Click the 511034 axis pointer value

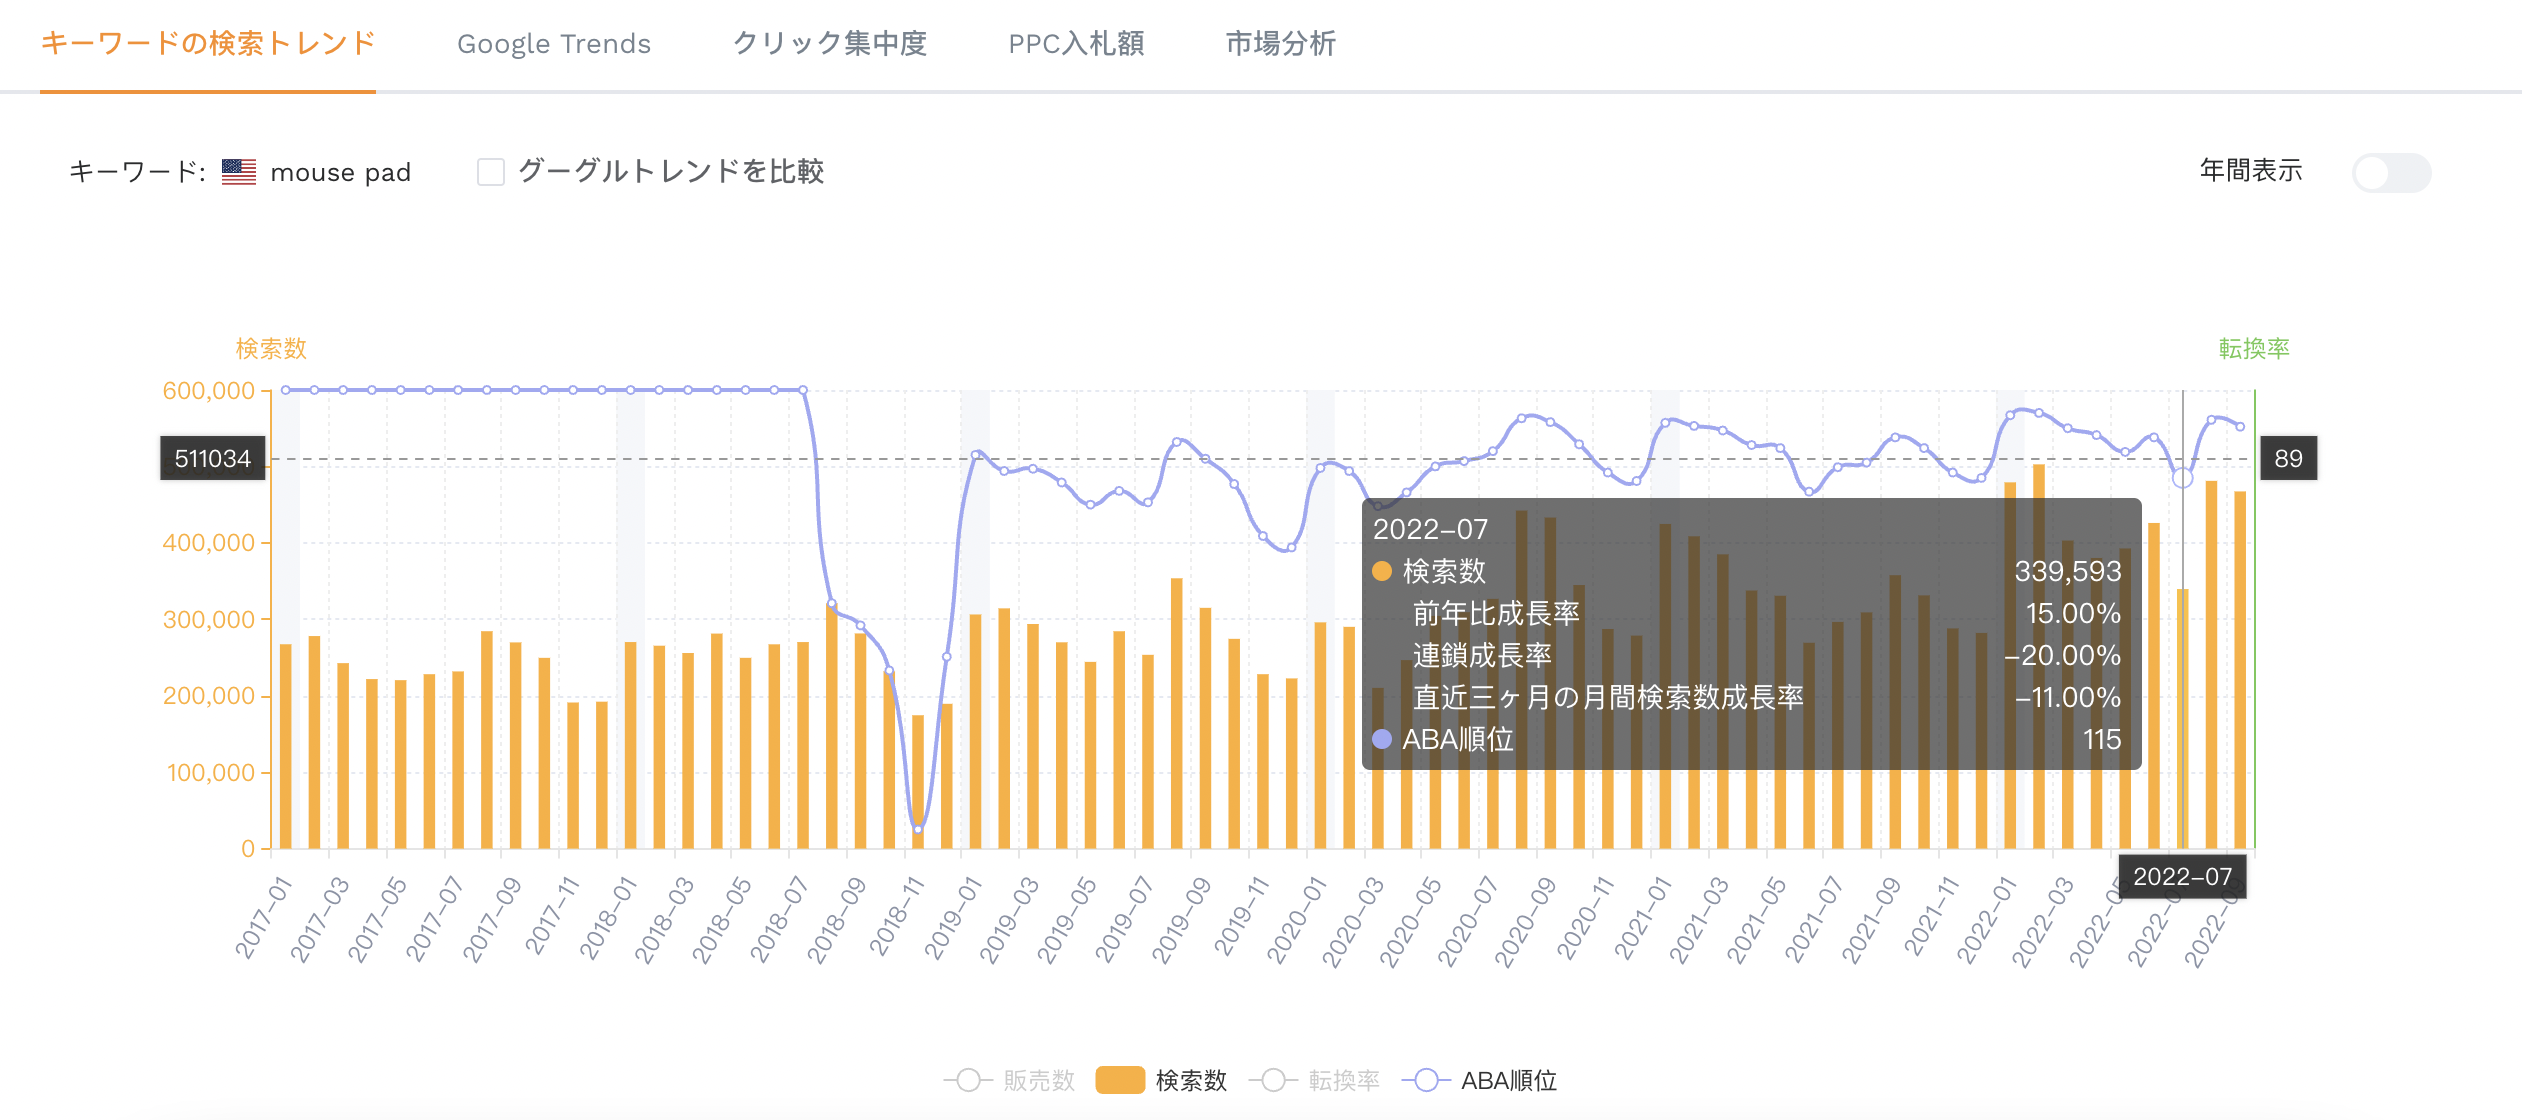pos(213,458)
